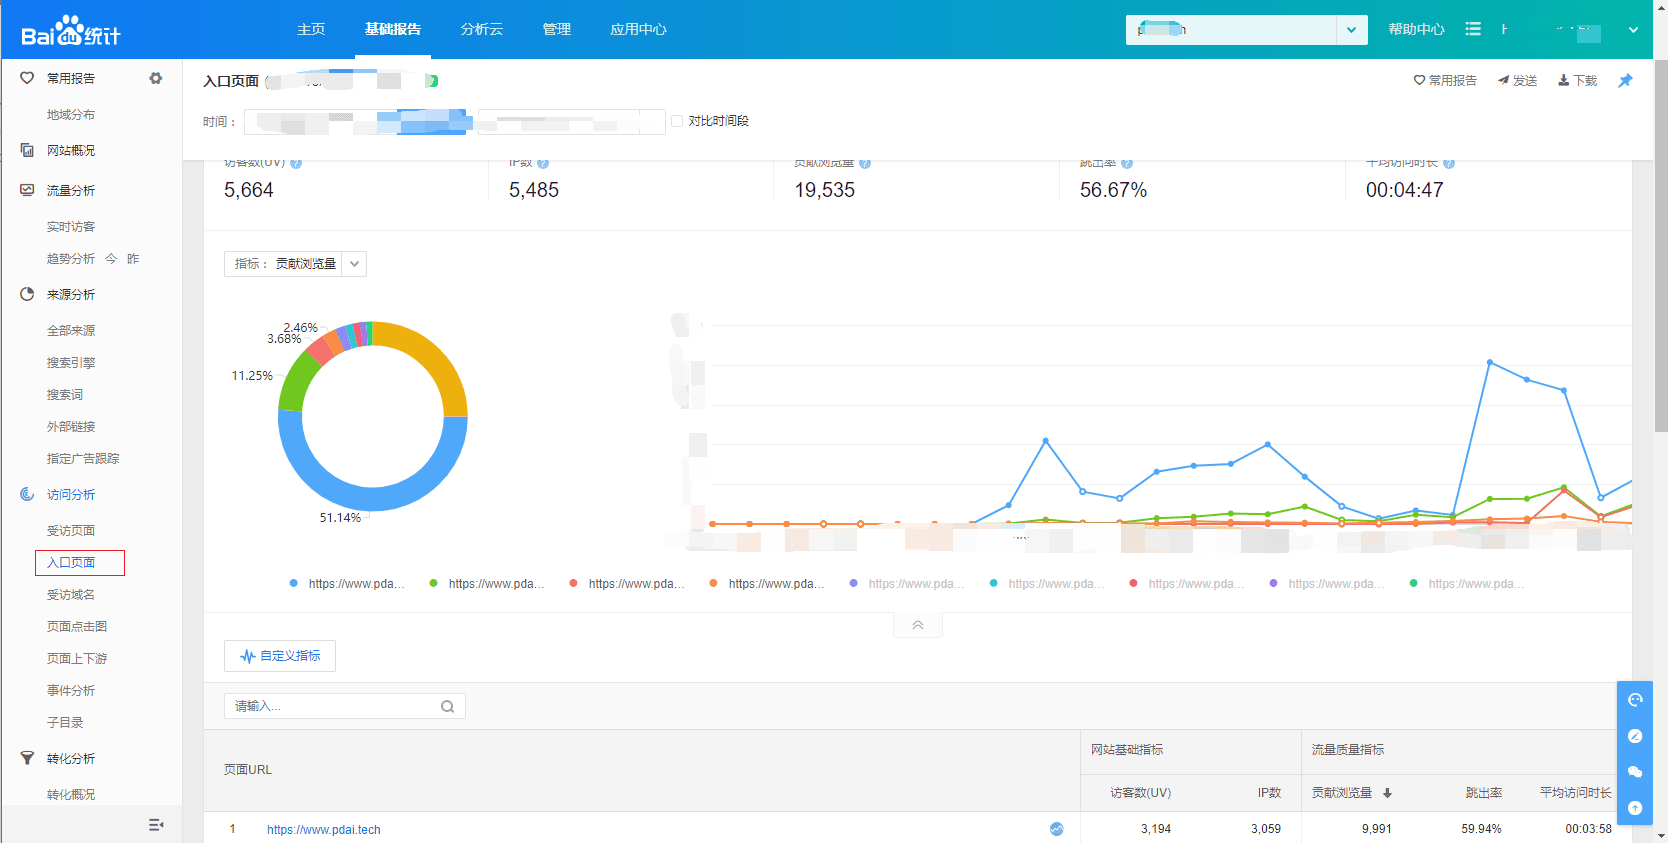
Task: Click the page URL search input field
Action: coord(335,706)
